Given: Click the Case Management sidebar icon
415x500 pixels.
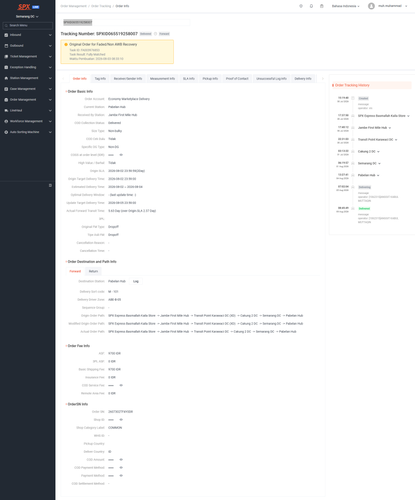Looking at the screenshot, I should 6,89.
